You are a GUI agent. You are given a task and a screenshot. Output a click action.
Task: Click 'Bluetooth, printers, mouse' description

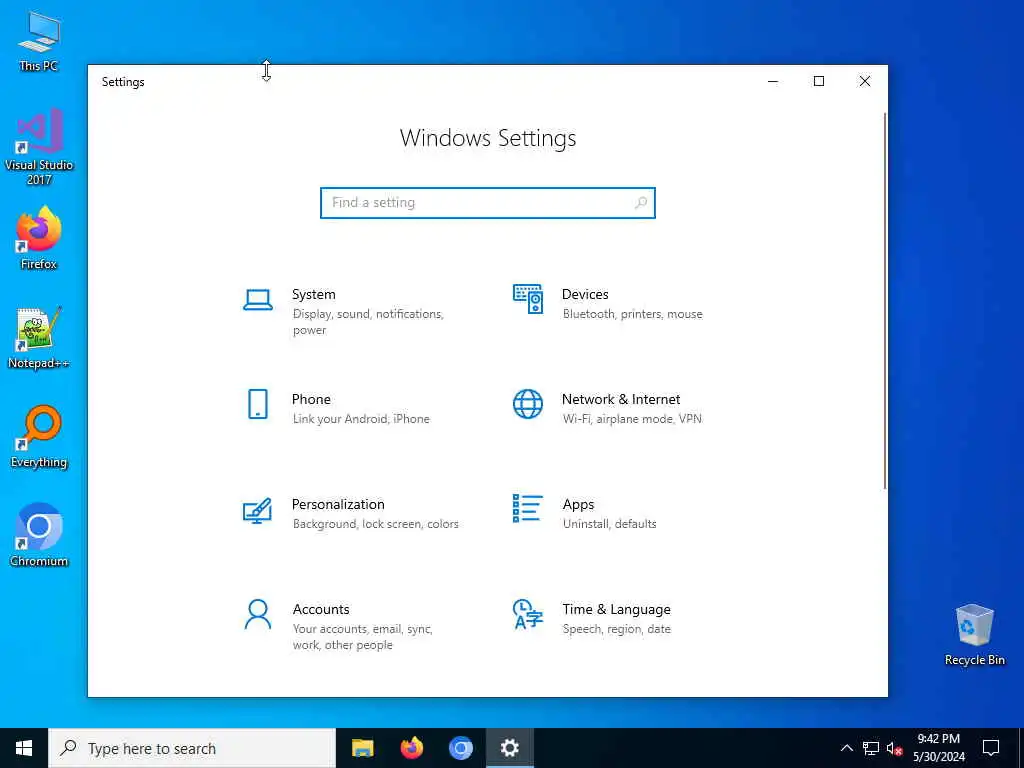tap(633, 314)
